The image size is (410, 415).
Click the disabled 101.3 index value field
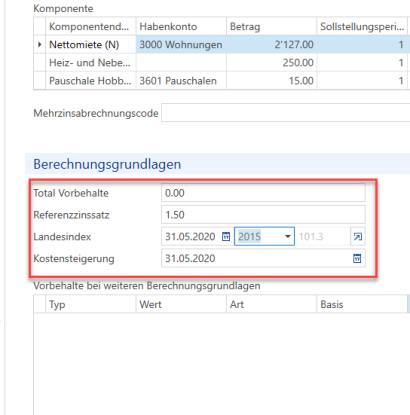pos(323,237)
